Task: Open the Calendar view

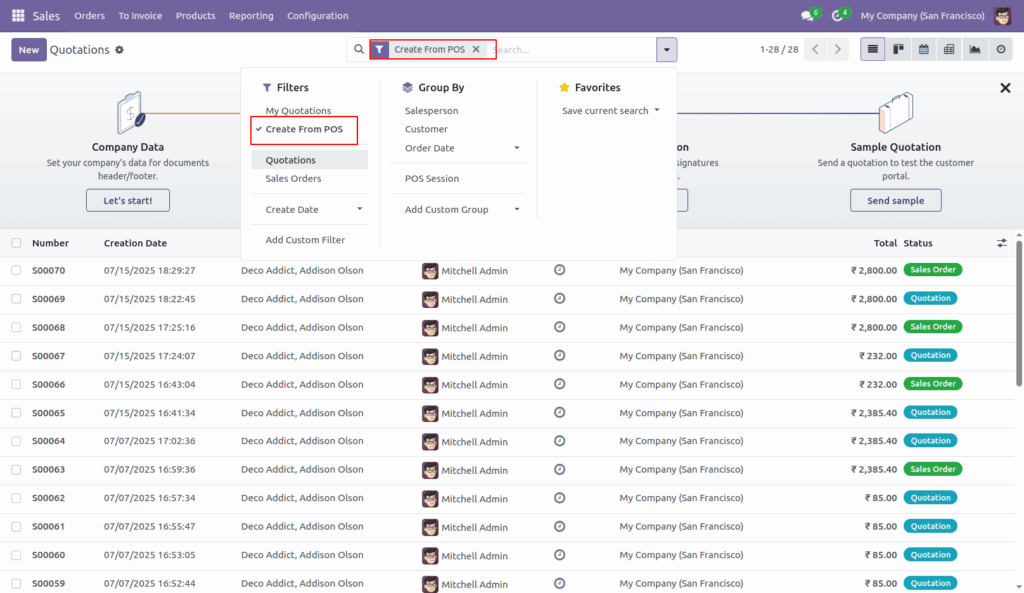Action: pyautogui.click(x=923, y=48)
